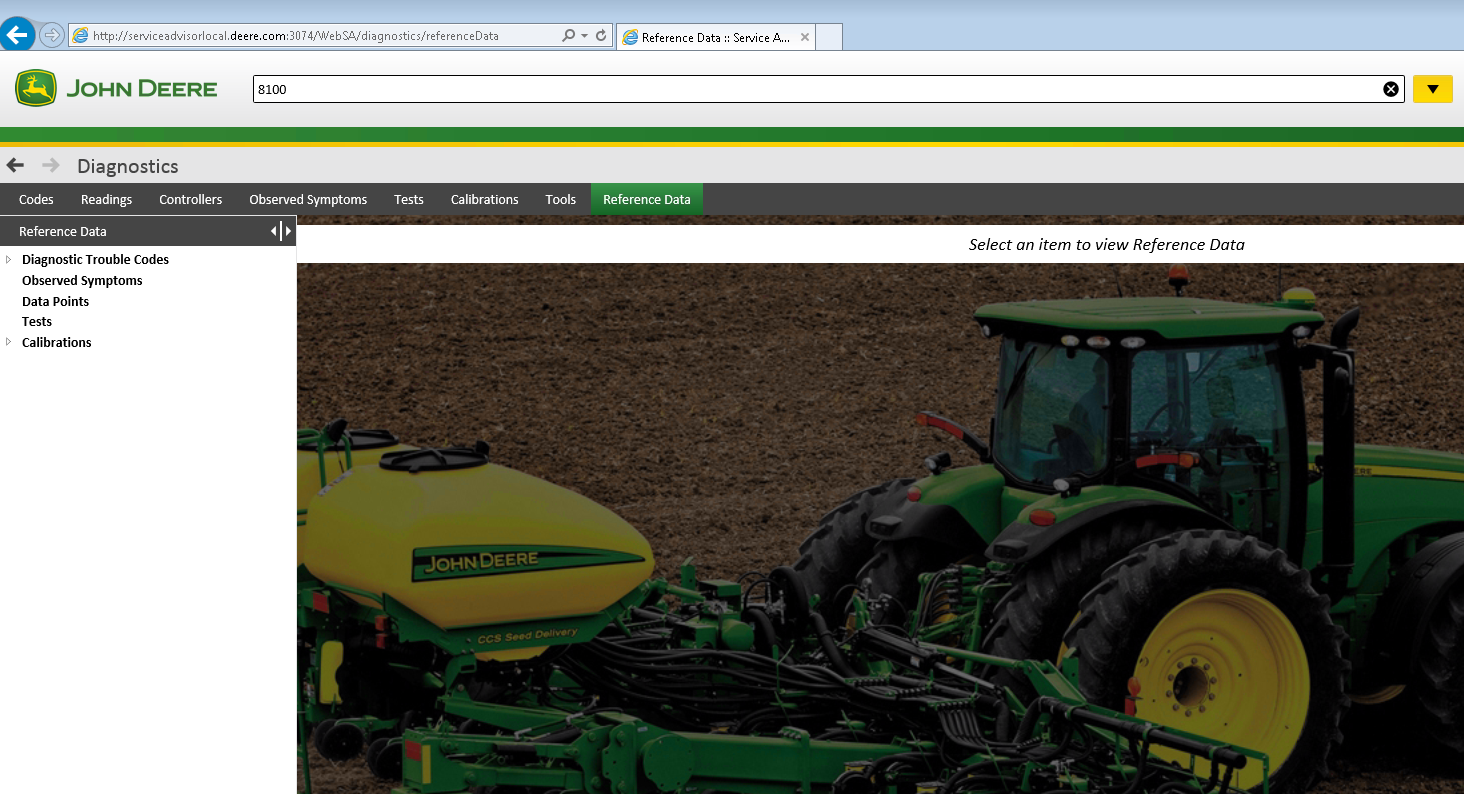The width and height of the screenshot is (1464, 794).
Task: Click the John Deere logo
Action: pyautogui.click(x=116, y=88)
